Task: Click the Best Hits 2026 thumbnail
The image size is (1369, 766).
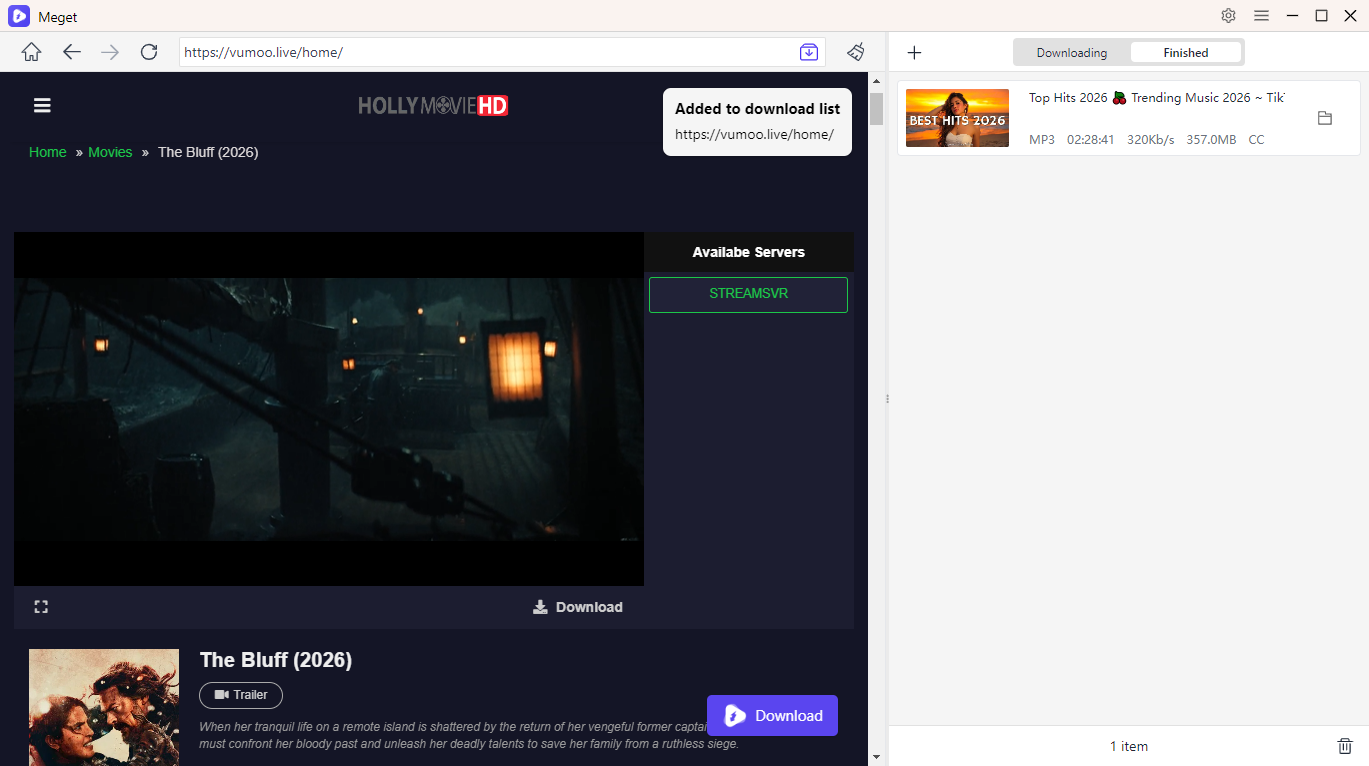Action: pyautogui.click(x=957, y=118)
